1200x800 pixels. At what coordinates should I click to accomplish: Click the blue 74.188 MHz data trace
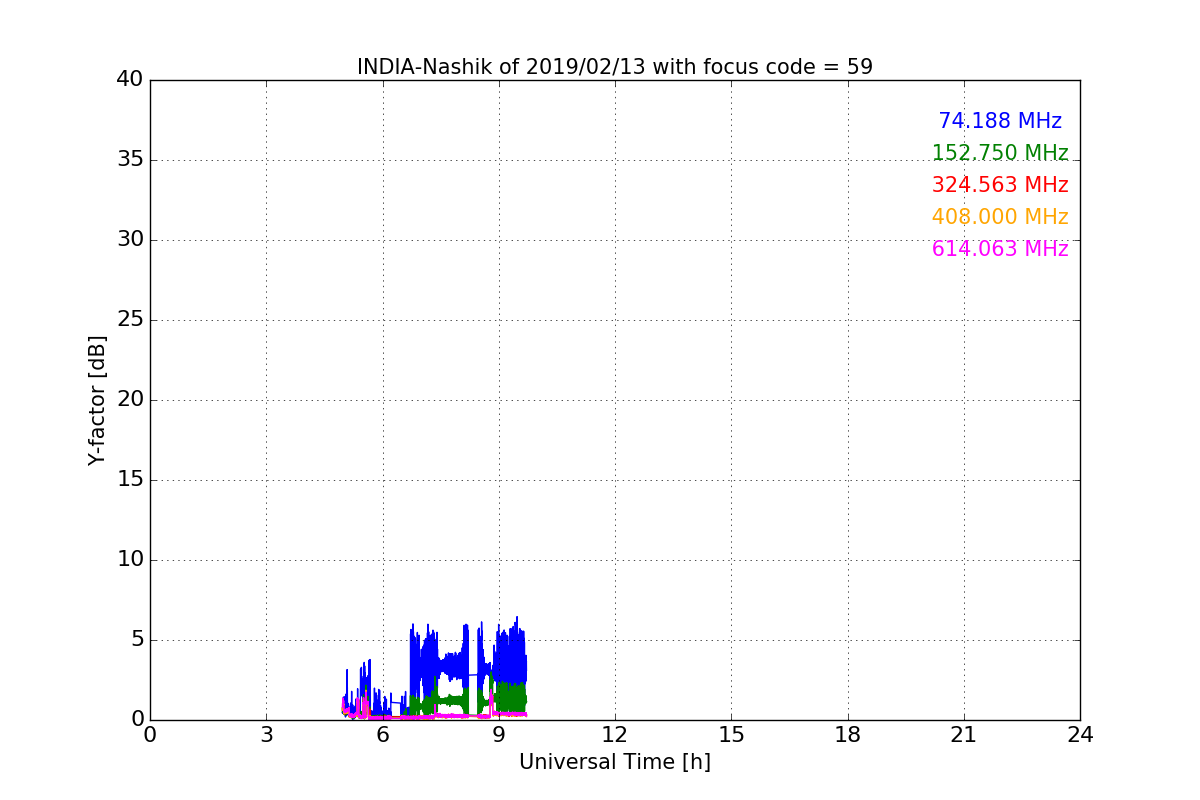click(512, 660)
